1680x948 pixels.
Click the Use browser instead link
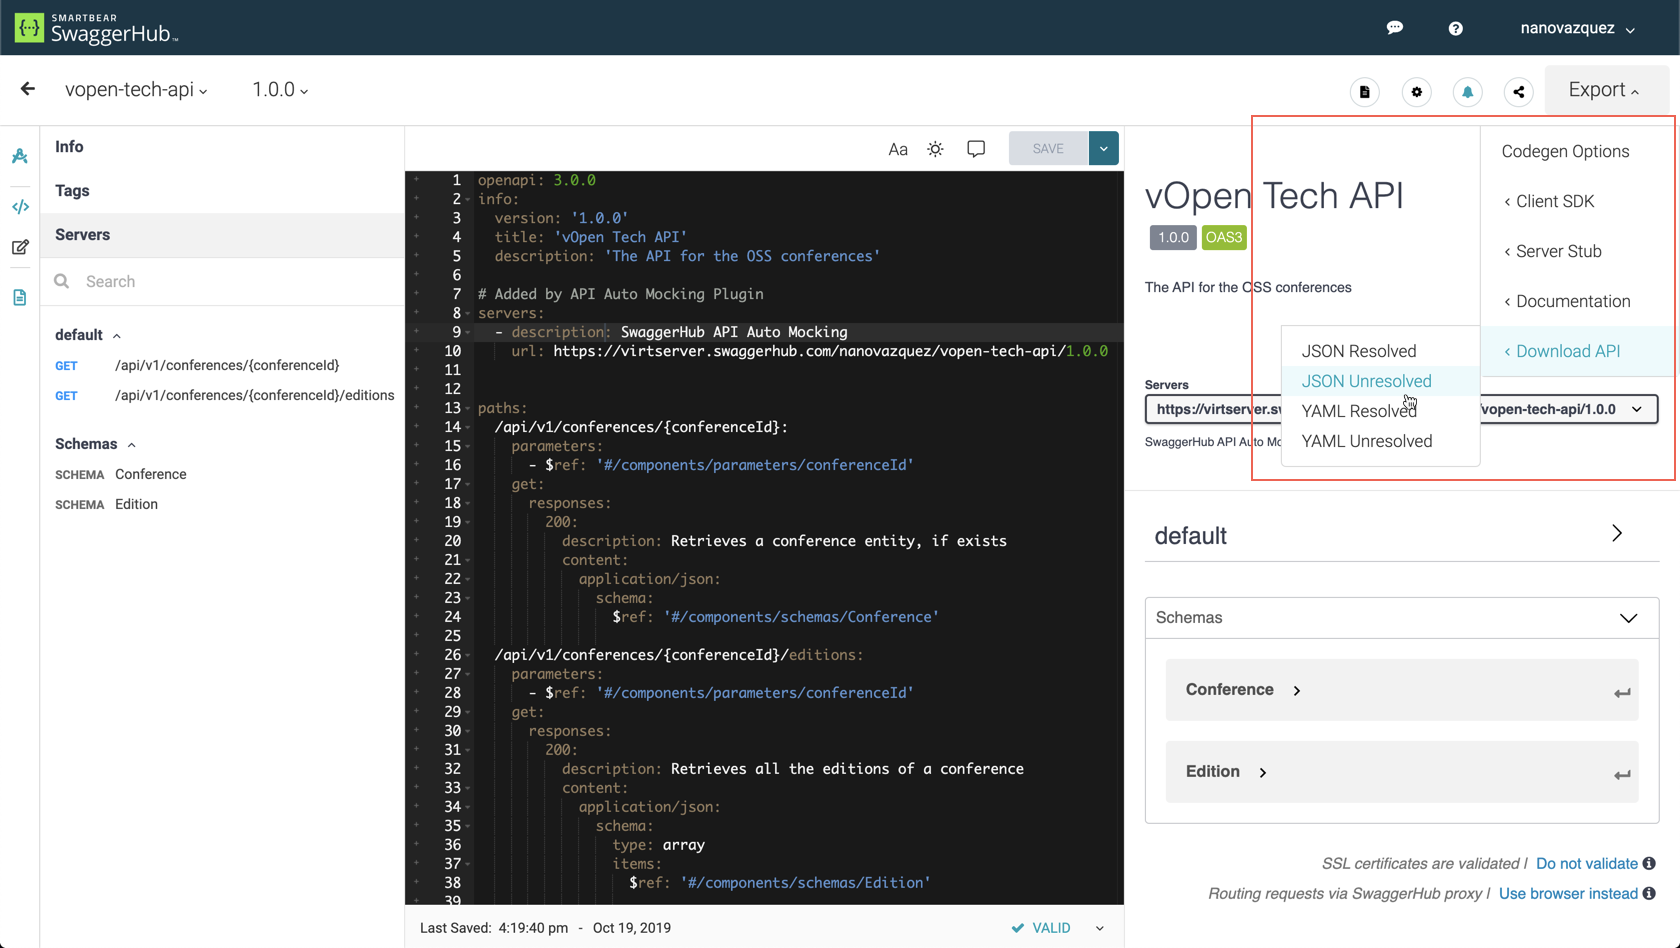[1568, 893]
